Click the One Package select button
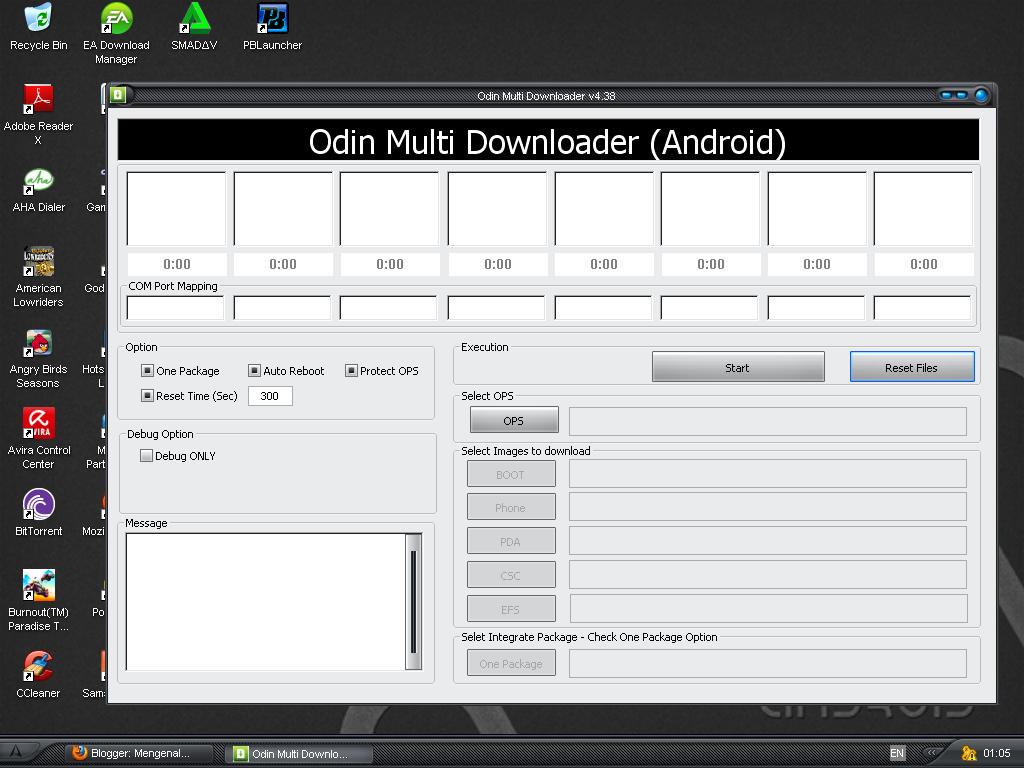 pos(511,663)
